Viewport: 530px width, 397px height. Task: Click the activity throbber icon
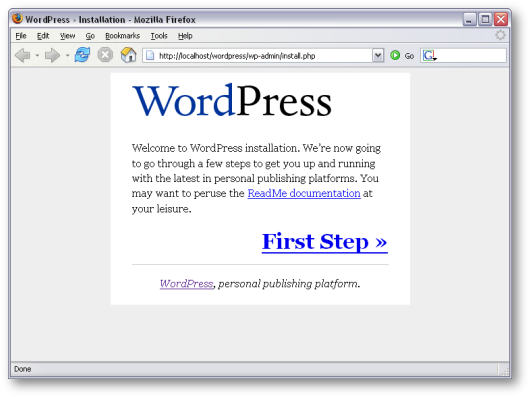[500, 35]
